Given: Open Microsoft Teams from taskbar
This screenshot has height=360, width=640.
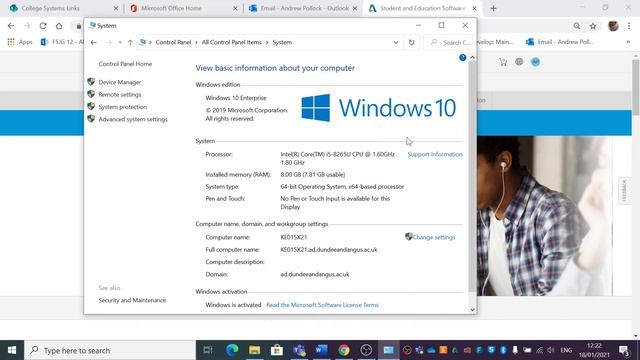Looking at the screenshot, I should [x=299, y=350].
